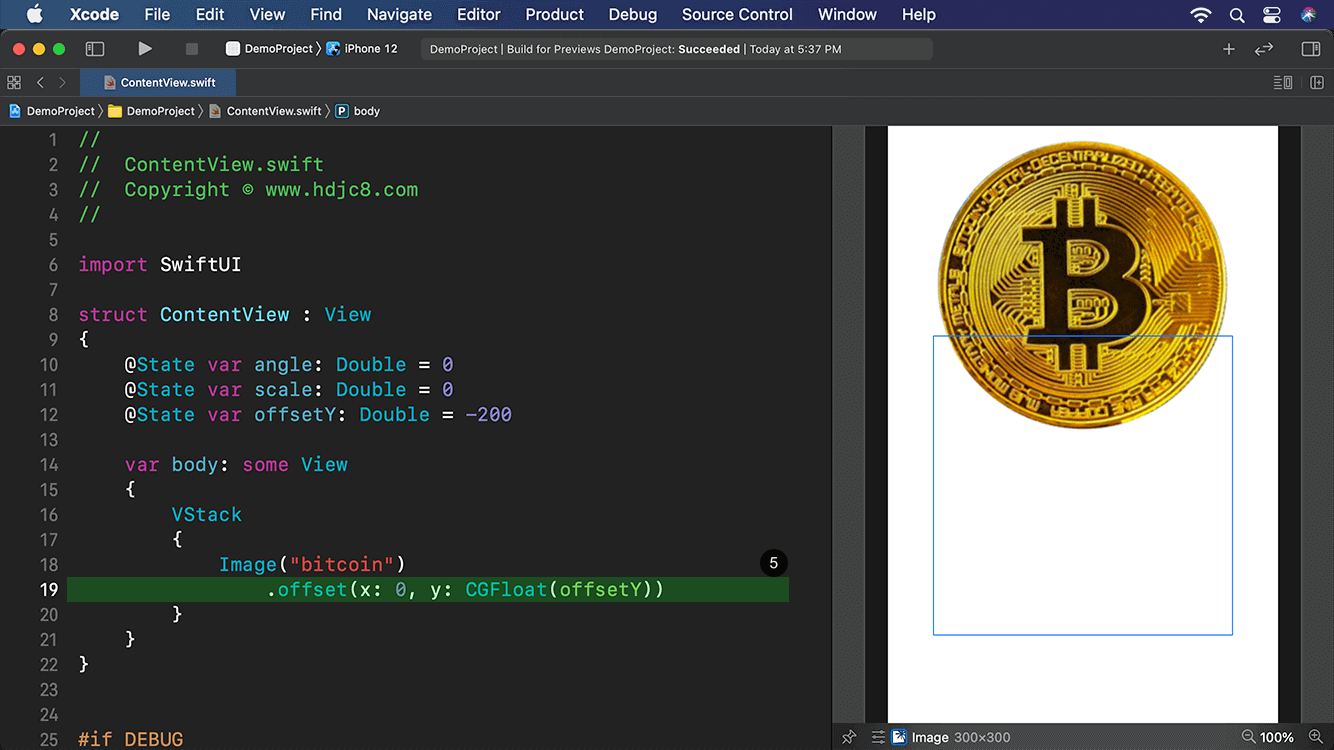1334x750 pixels.
Task: Add an editor on the right
Action: pos(1316,82)
